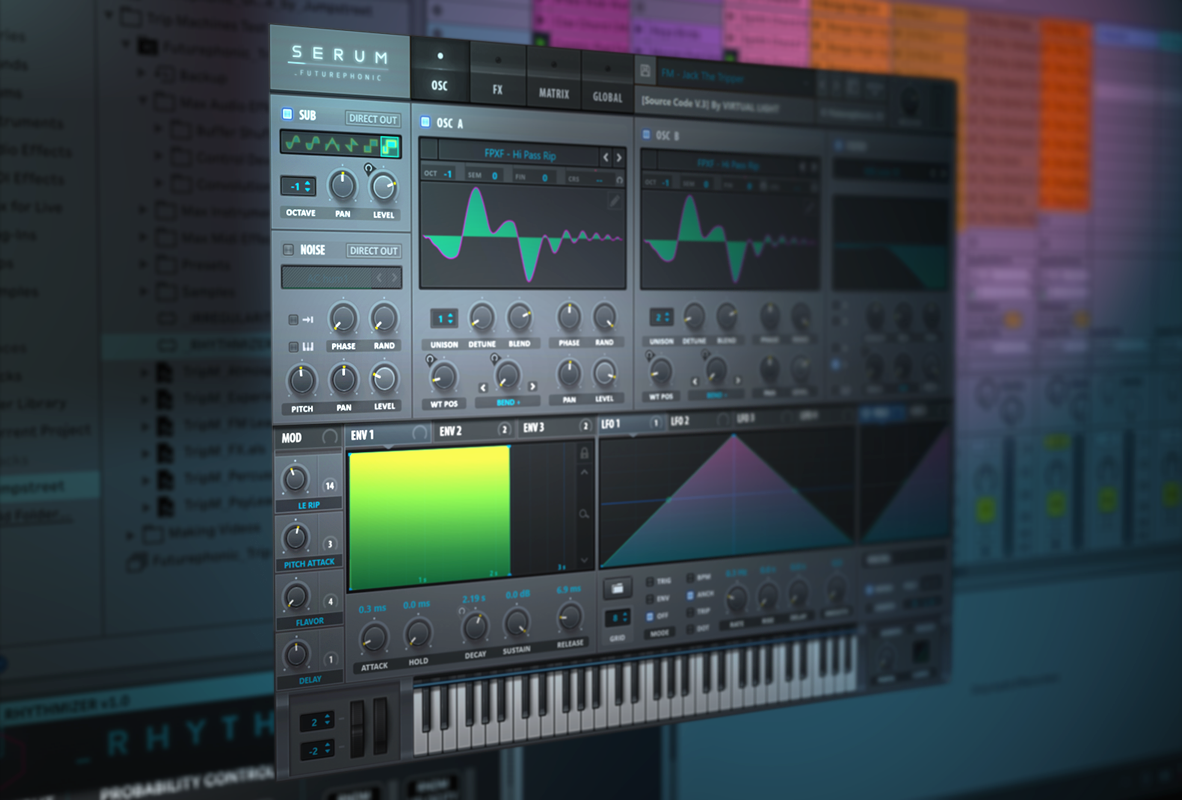Screen dimensions: 1182x800
Task: Click the envelope zoom magnifier icon
Action: coord(584,513)
